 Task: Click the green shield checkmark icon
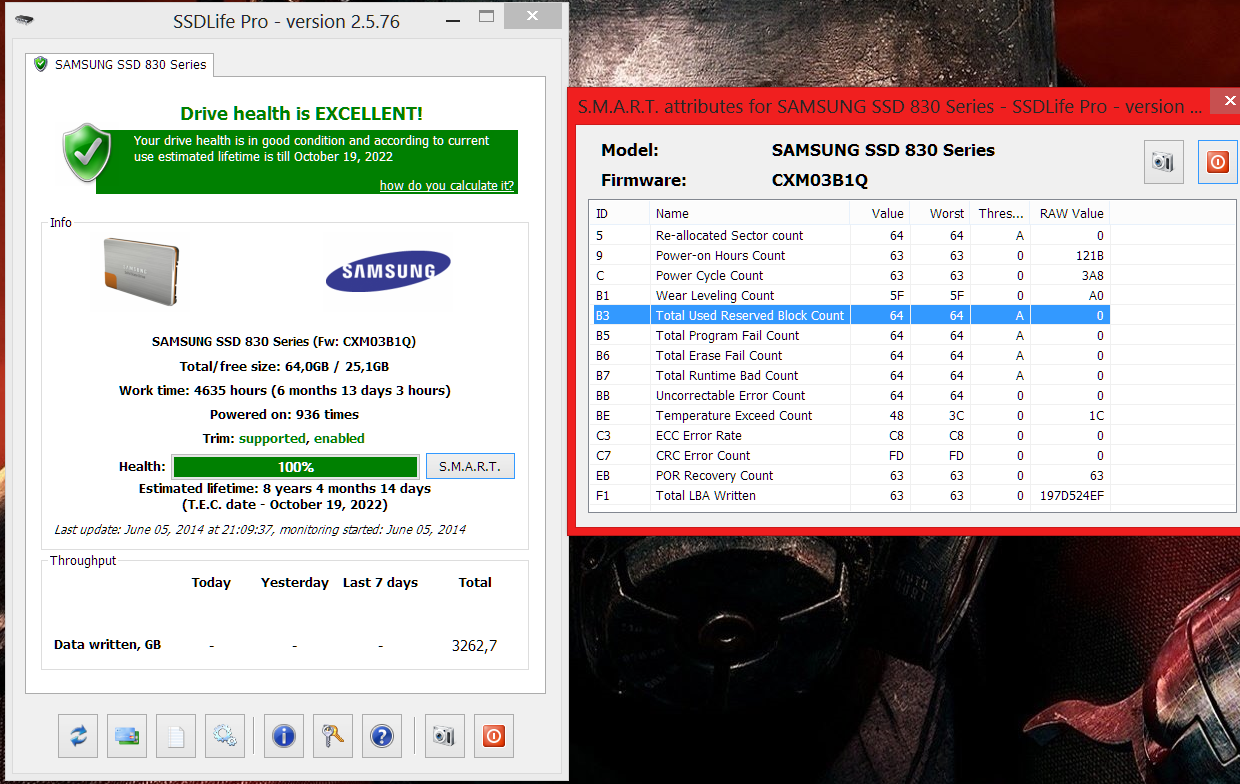click(x=87, y=152)
